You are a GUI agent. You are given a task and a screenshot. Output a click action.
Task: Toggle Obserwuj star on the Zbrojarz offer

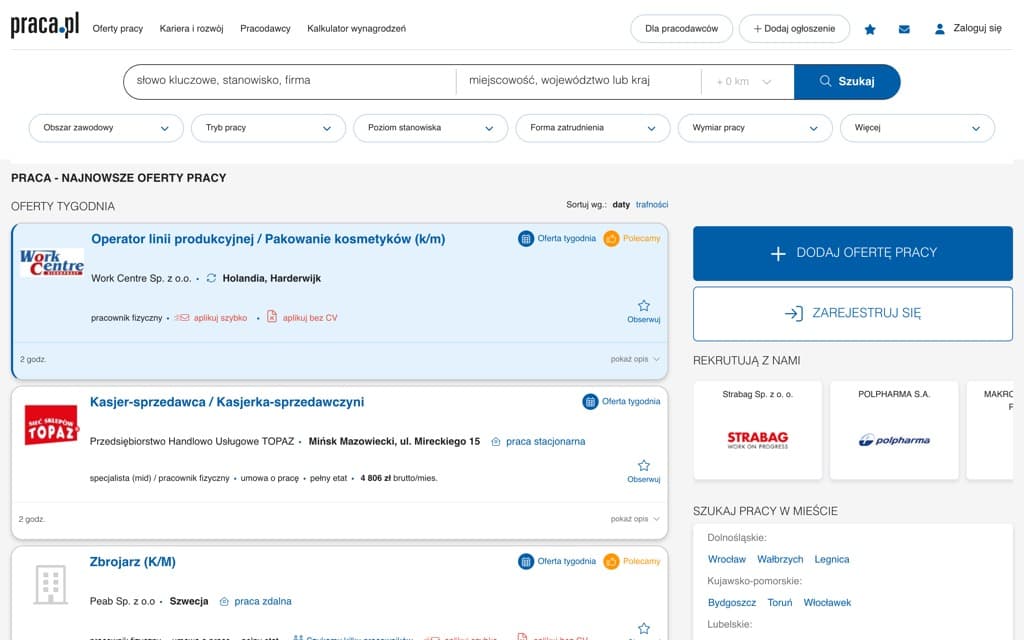tap(643, 628)
